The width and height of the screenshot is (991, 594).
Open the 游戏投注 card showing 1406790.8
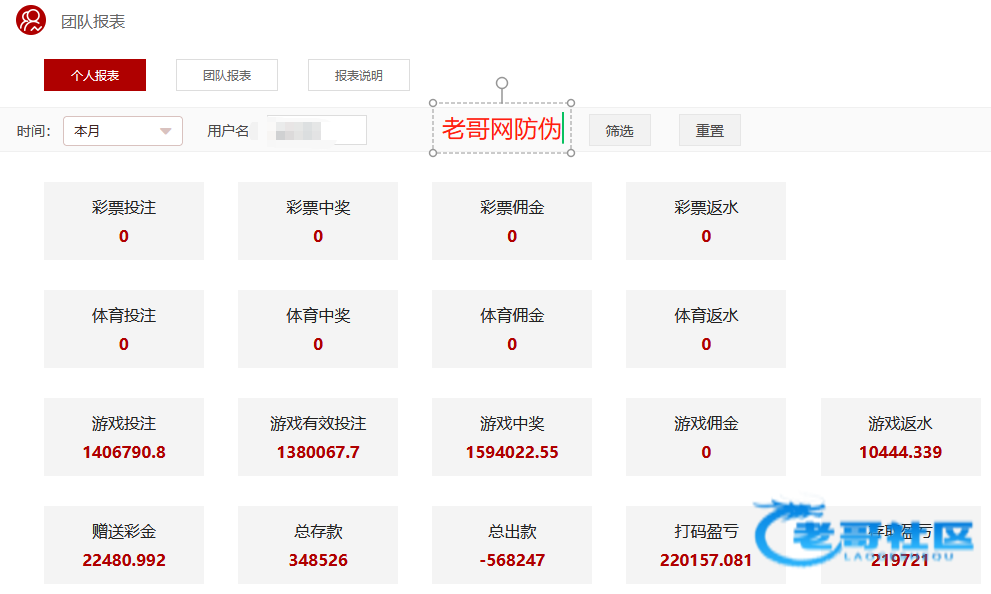124,437
